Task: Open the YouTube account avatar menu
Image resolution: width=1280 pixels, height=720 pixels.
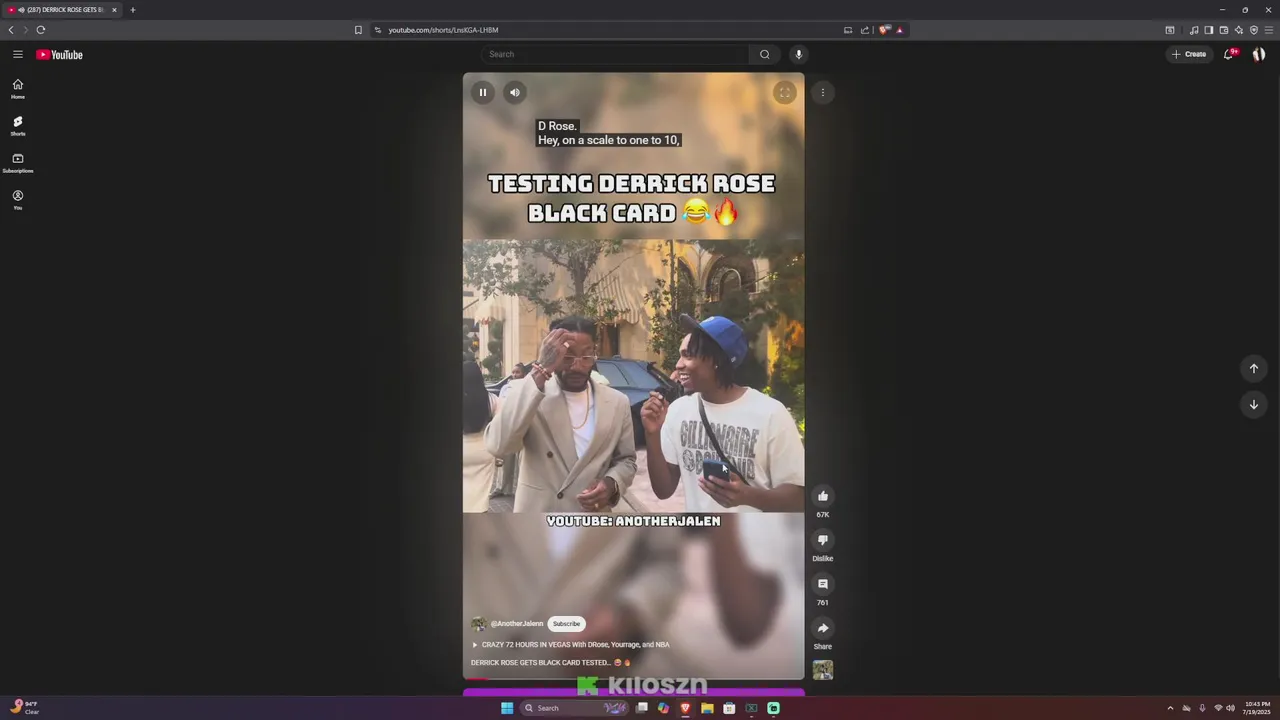Action: click(1259, 54)
